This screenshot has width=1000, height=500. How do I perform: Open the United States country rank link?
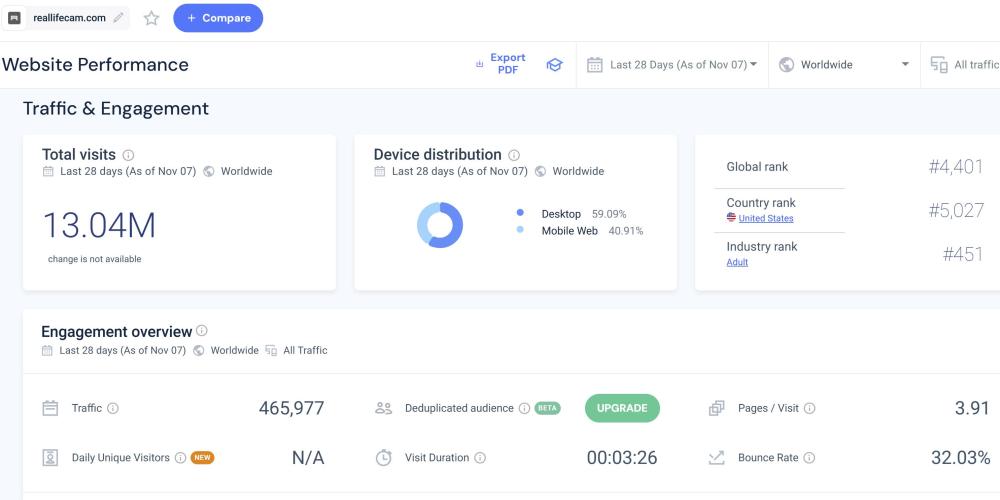point(765,218)
